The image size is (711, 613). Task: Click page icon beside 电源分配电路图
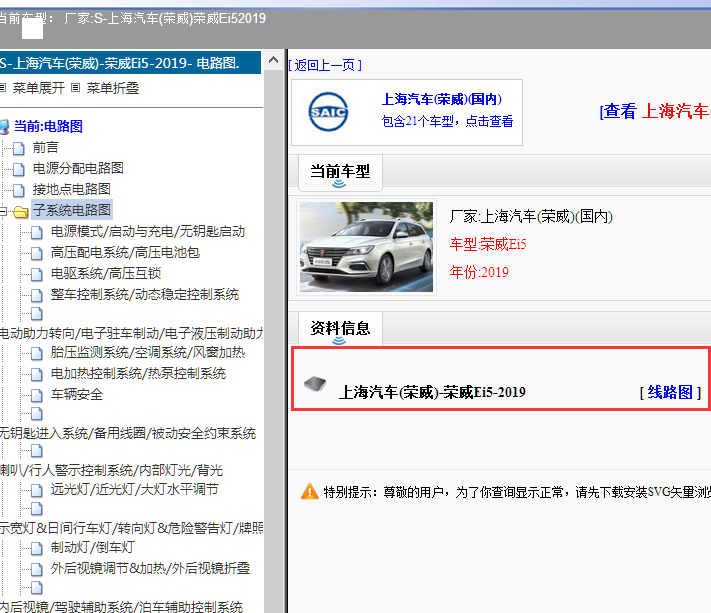coord(19,169)
